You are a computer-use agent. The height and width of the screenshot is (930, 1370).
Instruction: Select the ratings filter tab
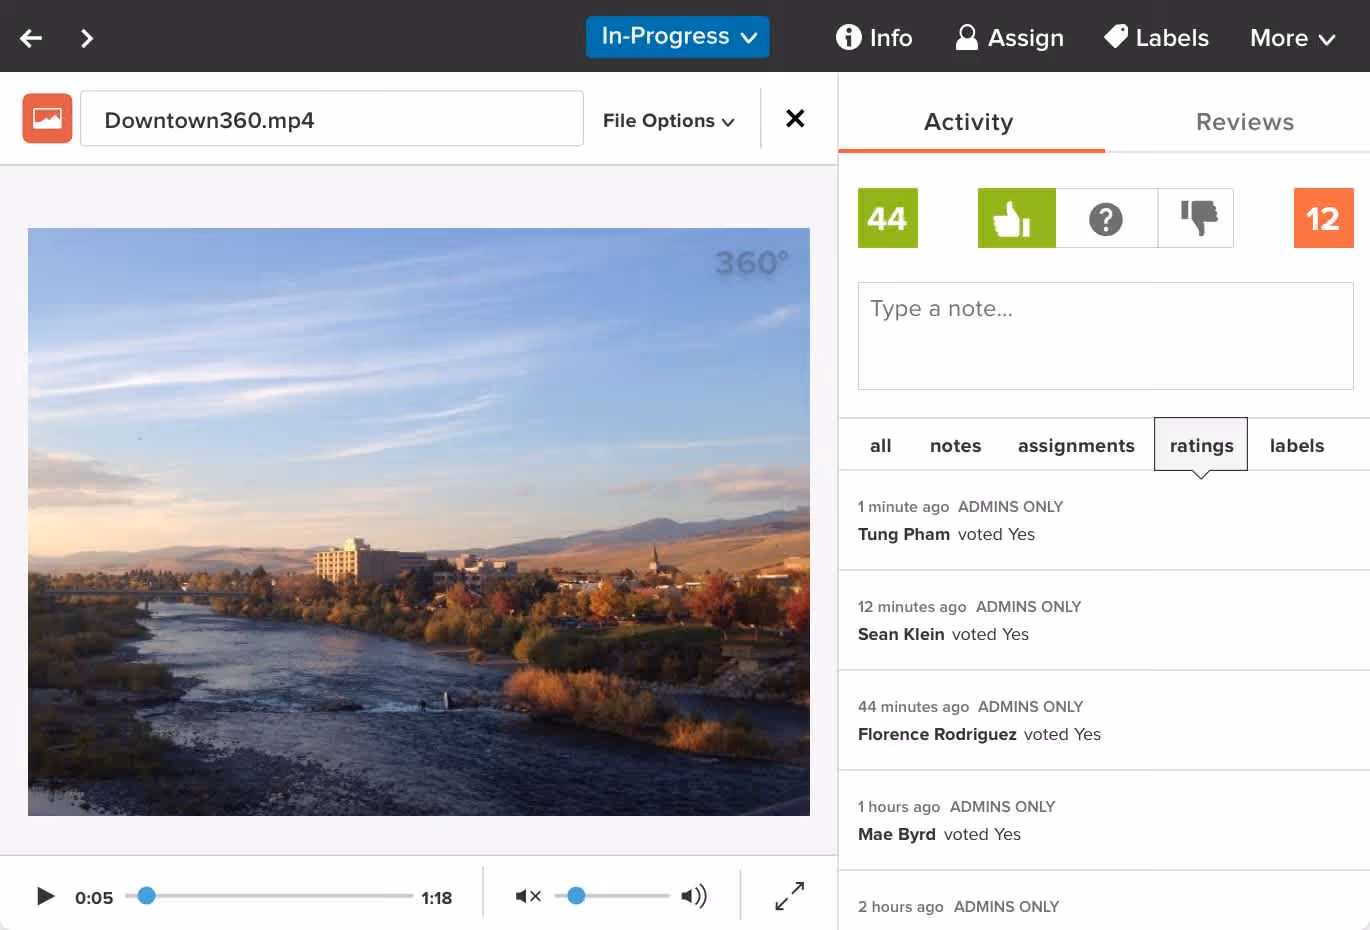point(1201,445)
